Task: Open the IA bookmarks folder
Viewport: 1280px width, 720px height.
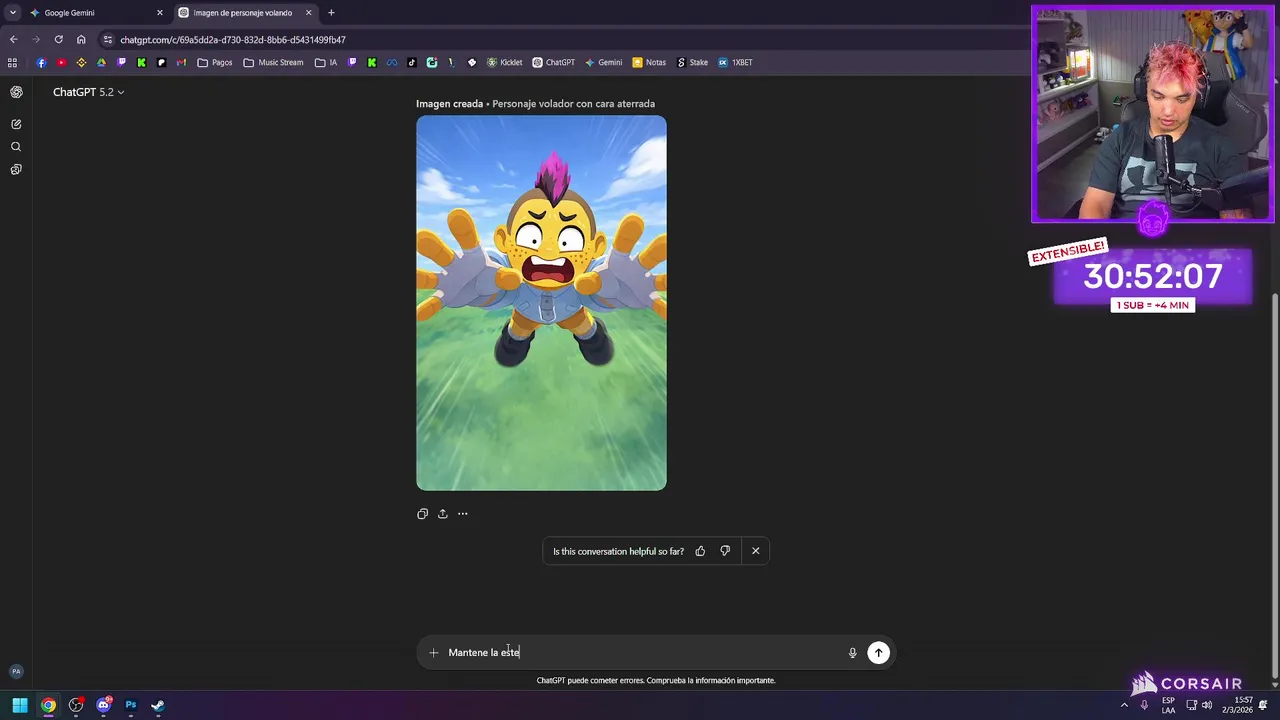Action: [326, 62]
